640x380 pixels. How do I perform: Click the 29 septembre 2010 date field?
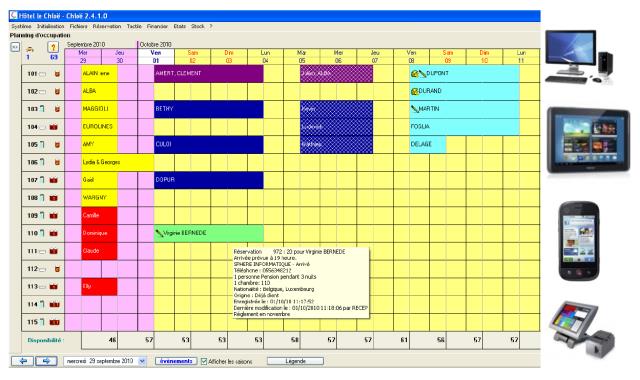[x=101, y=361]
